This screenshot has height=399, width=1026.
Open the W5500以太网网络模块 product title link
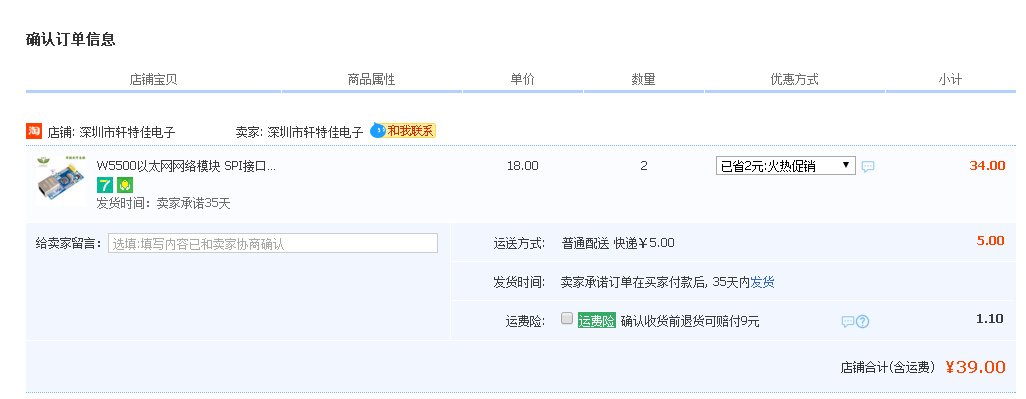tap(186, 166)
